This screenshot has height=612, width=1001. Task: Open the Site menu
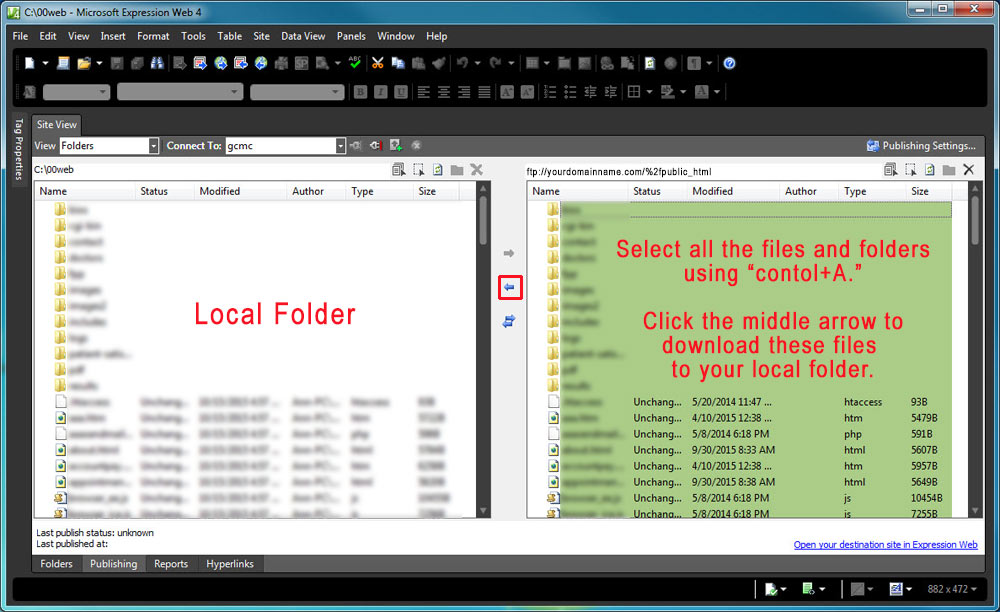coord(261,36)
